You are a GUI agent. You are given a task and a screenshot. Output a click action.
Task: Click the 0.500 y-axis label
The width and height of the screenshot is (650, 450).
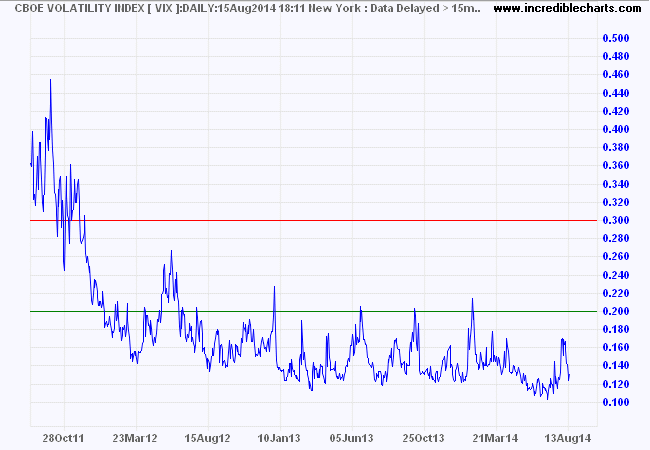[x=616, y=38]
